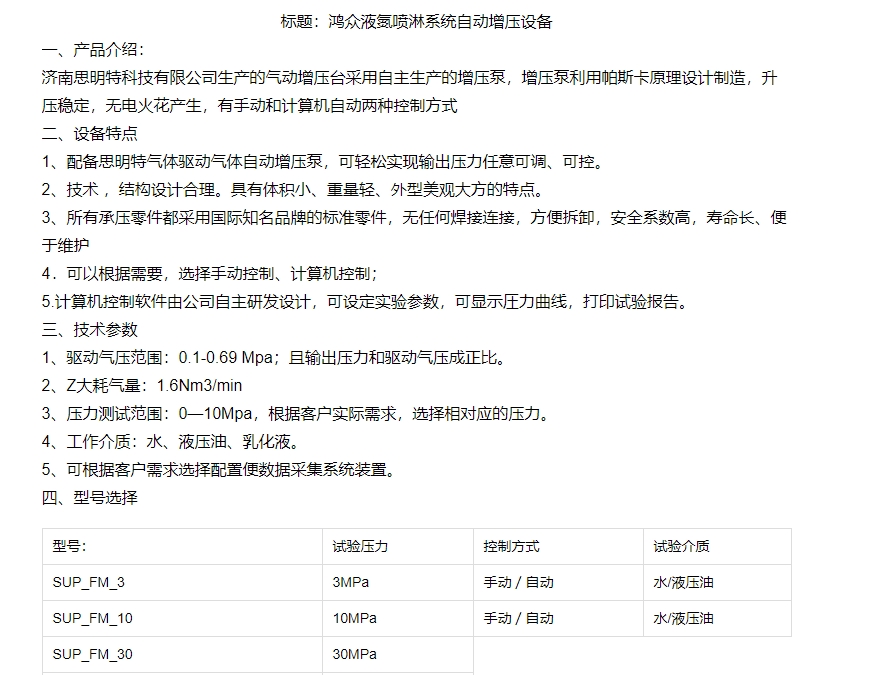Screen dimensions: 885x675
Task: Click line 3、压力测试范围：0—10Mpa
Action: pyautogui.click(x=296, y=414)
